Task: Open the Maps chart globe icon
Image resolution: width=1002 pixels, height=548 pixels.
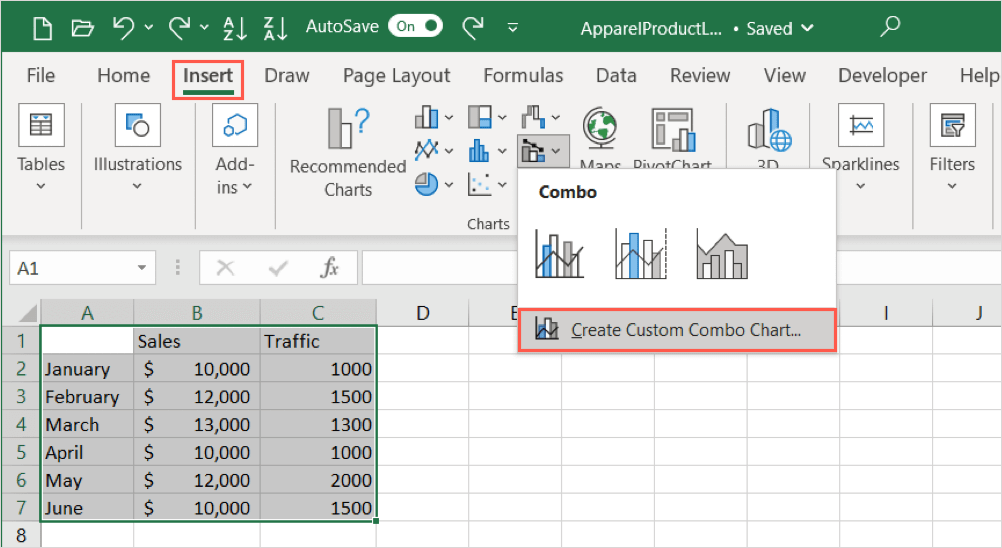Action: click(x=600, y=128)
